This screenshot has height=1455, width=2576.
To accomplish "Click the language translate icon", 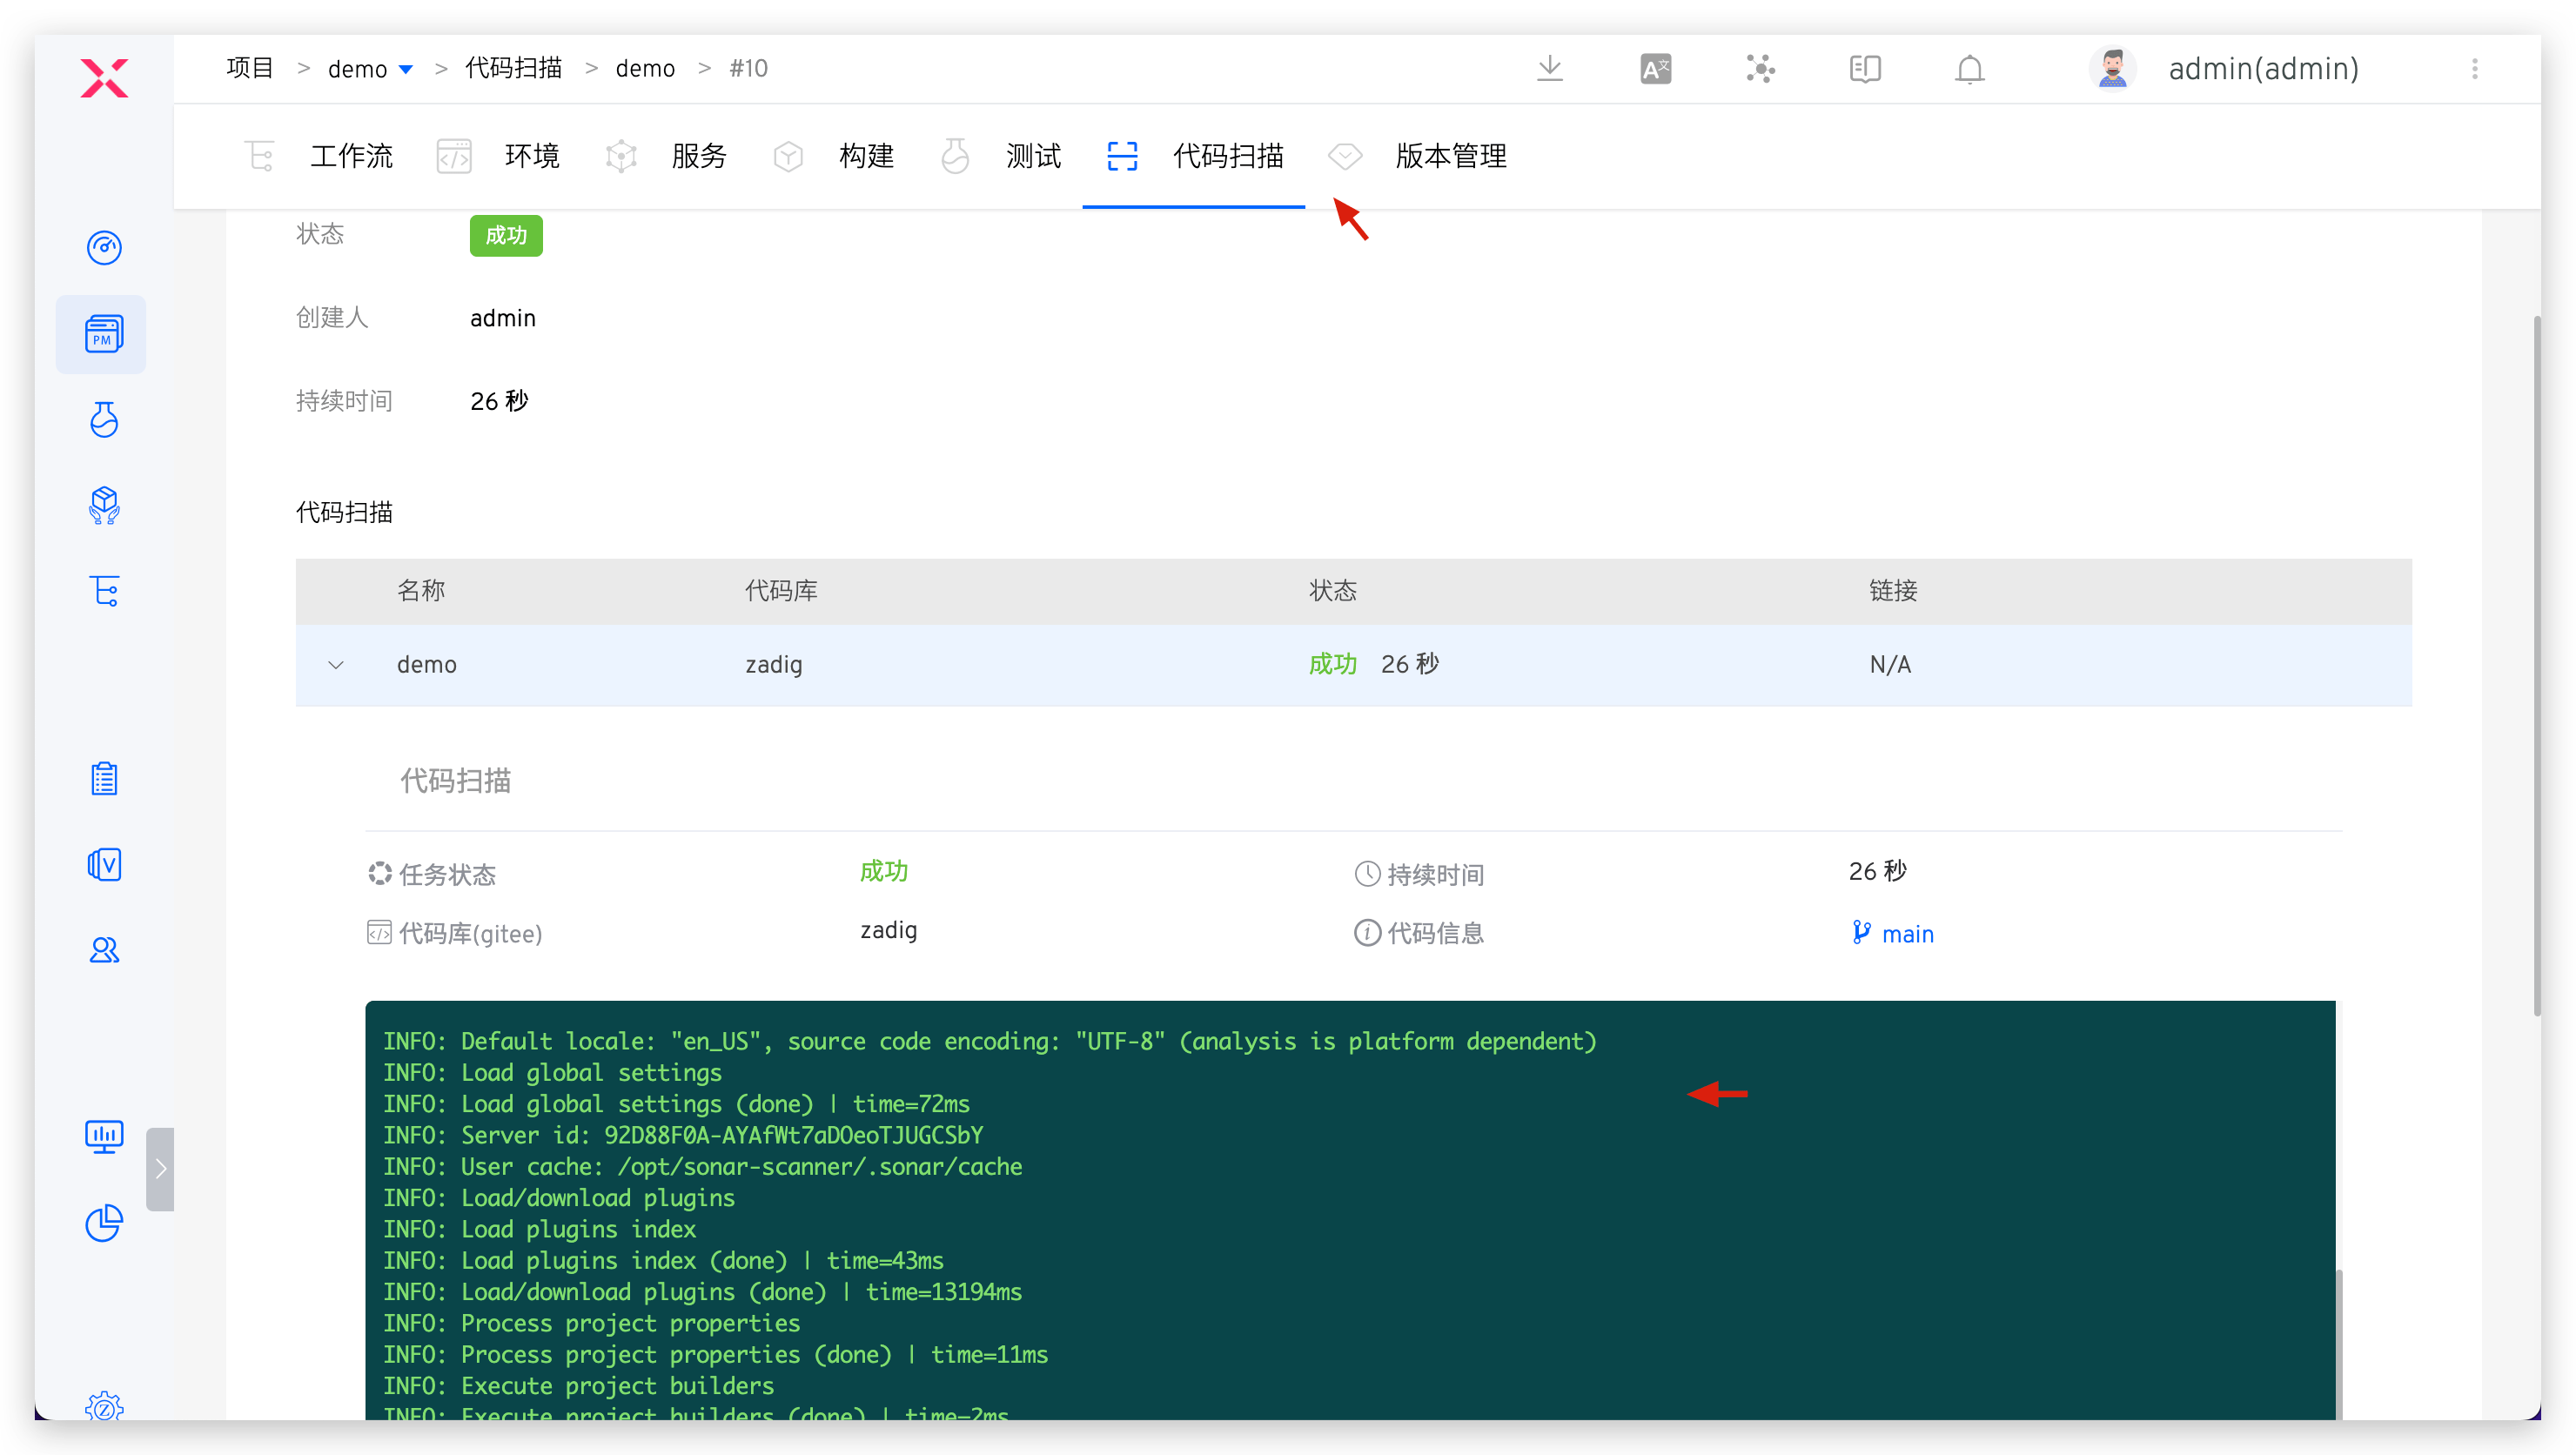I will pos(1655,69).
